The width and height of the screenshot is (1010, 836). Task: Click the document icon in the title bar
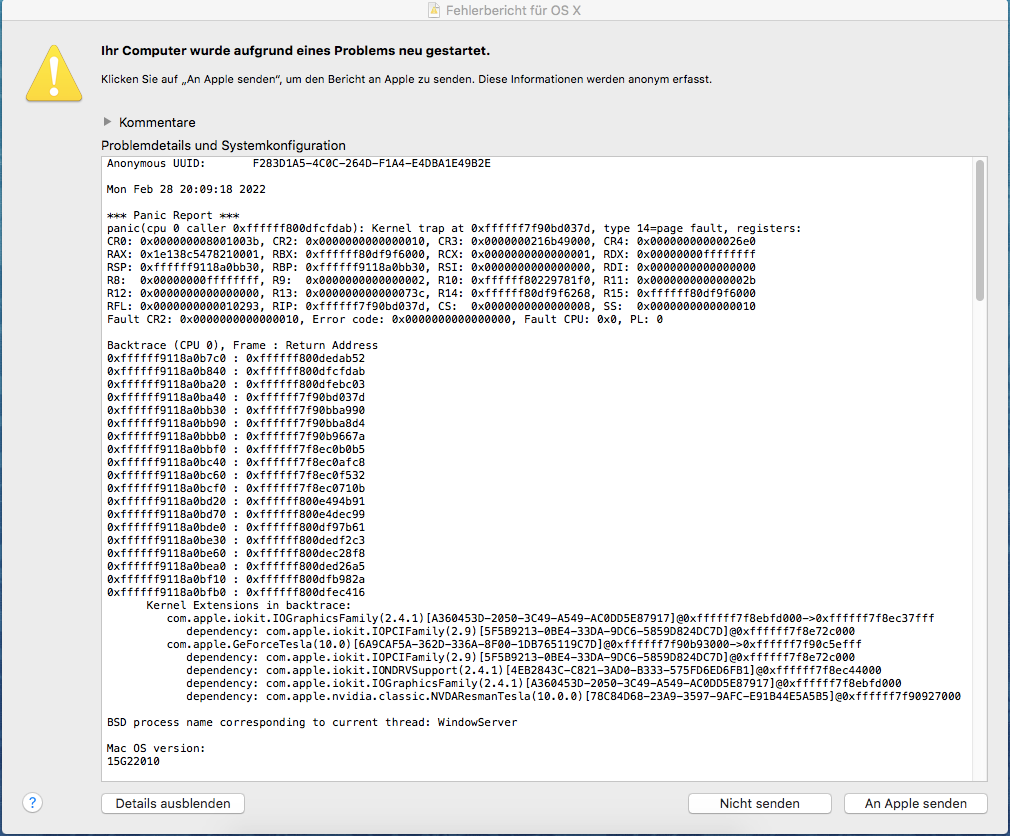point(434,10)
